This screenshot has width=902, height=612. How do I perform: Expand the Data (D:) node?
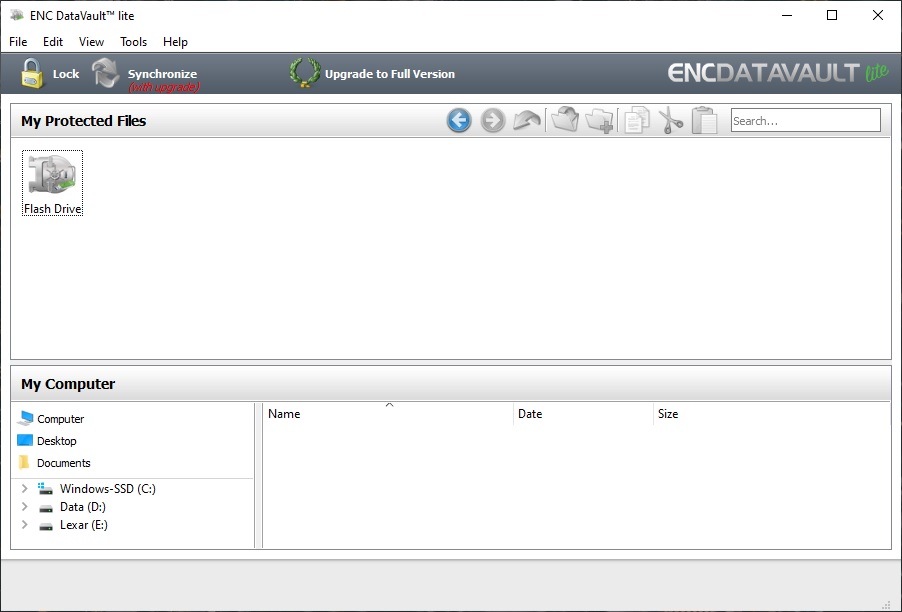tap(24, 507)
